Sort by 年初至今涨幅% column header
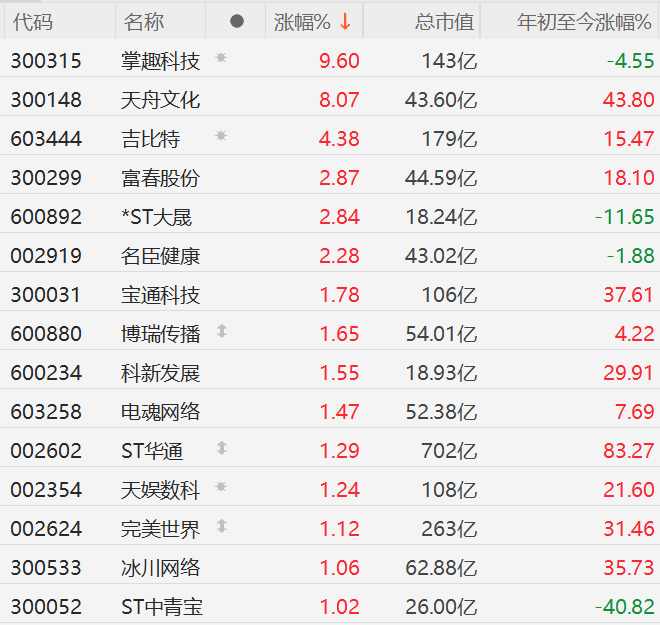Image resolution: width=660 pixels, height=625 pixels. pos(584,22)
